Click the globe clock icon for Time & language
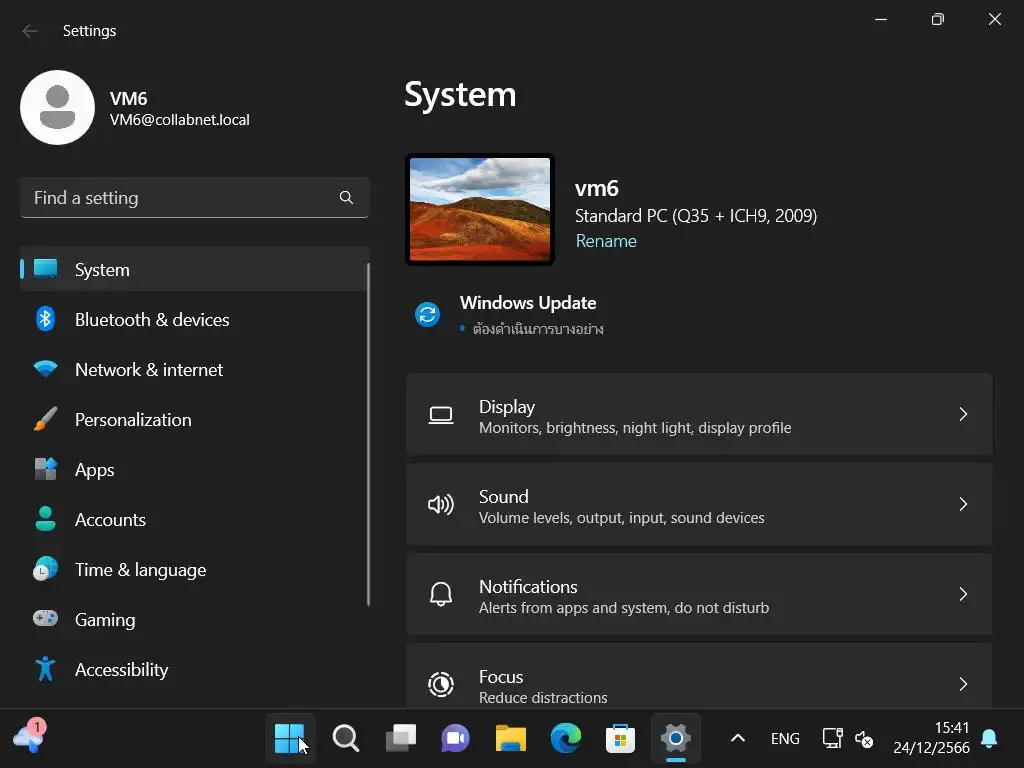The image size is (1024, 768). 45,569
